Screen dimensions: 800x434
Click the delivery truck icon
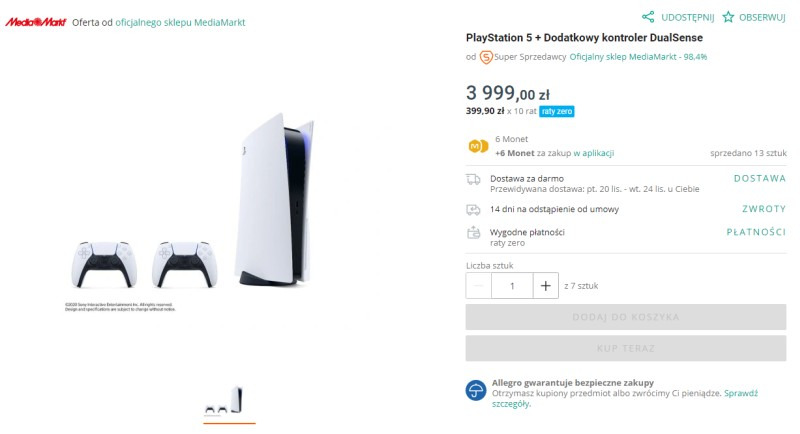[x=474, y=179]
